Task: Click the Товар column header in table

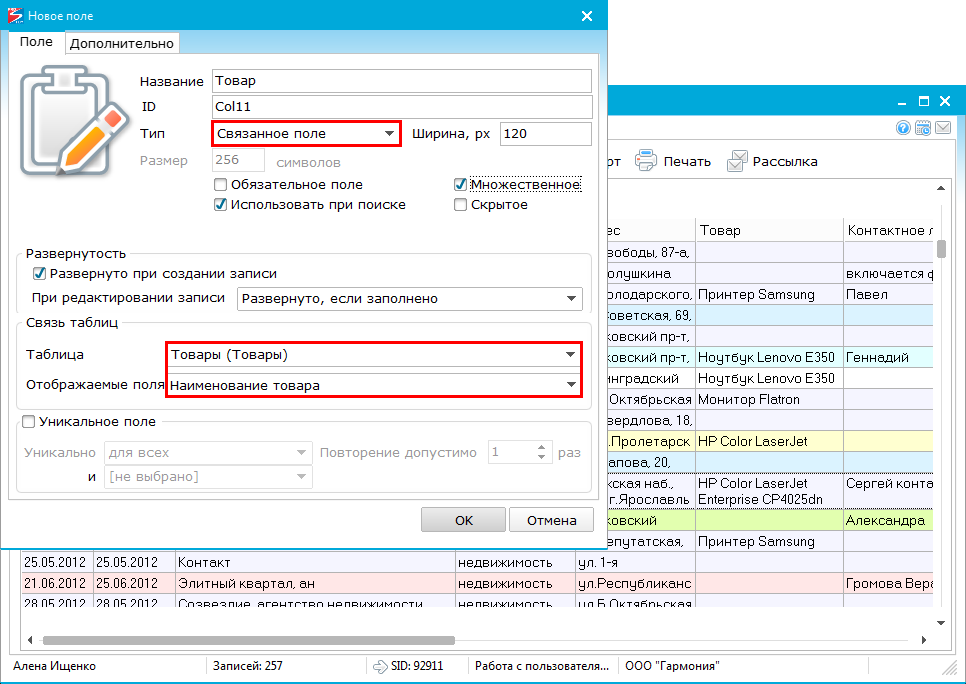Action: pos(769,230)
